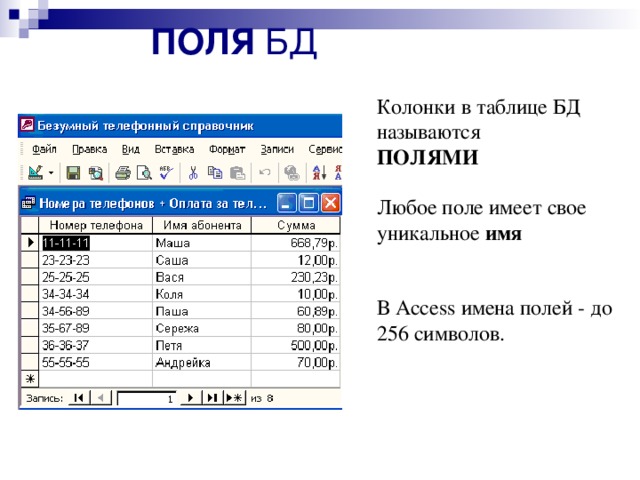Click the amount cell 12,00р.
The image size is (640, 480).
coord(296,260)
